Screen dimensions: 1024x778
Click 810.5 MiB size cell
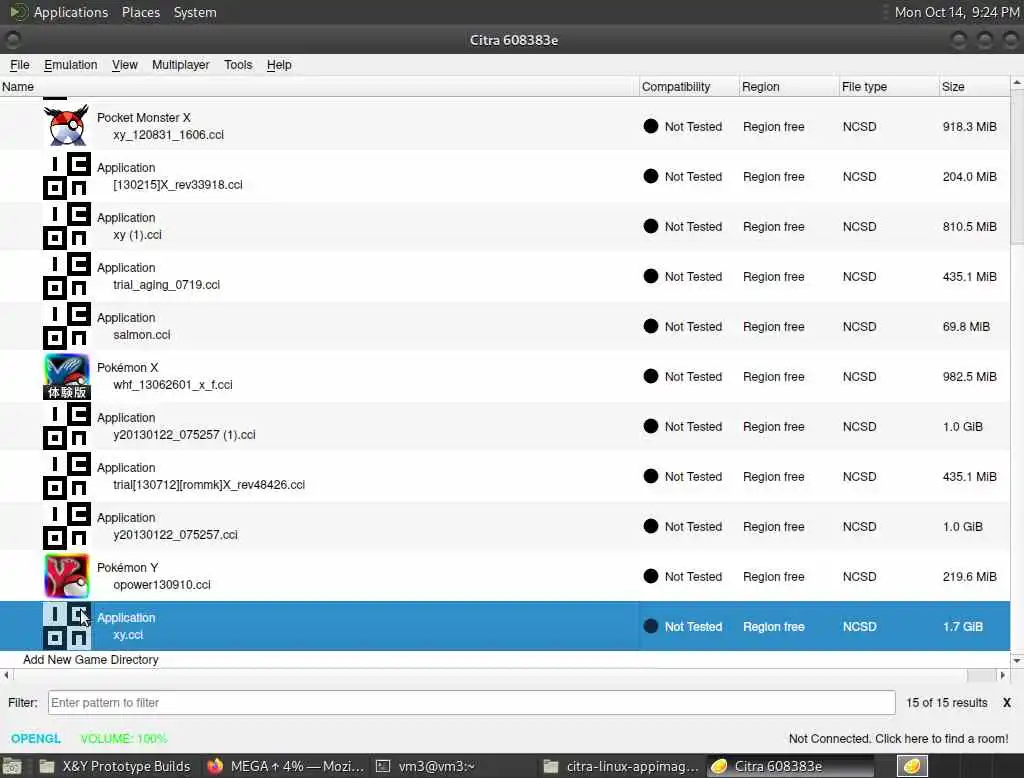[x=969, y=226]
